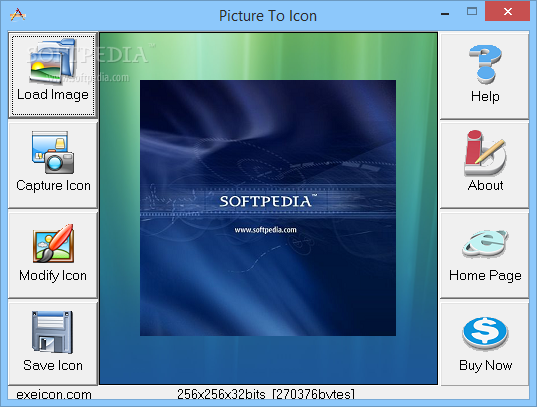The image size is (537, 407).
Task: Click the About button label
Action: (485, 185)
